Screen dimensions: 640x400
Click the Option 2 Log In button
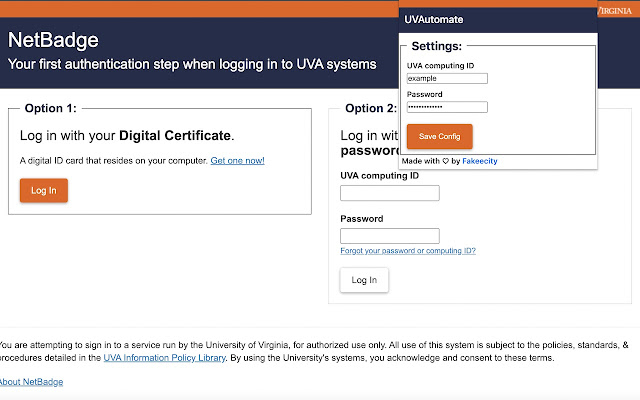pyautogui.click(x=364, y=280)
